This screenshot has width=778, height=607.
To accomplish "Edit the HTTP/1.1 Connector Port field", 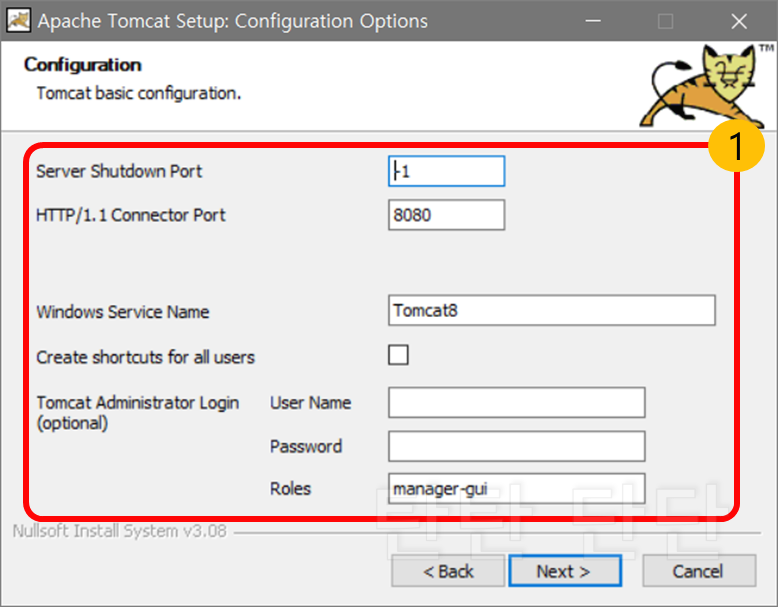I will coord(447,215).
